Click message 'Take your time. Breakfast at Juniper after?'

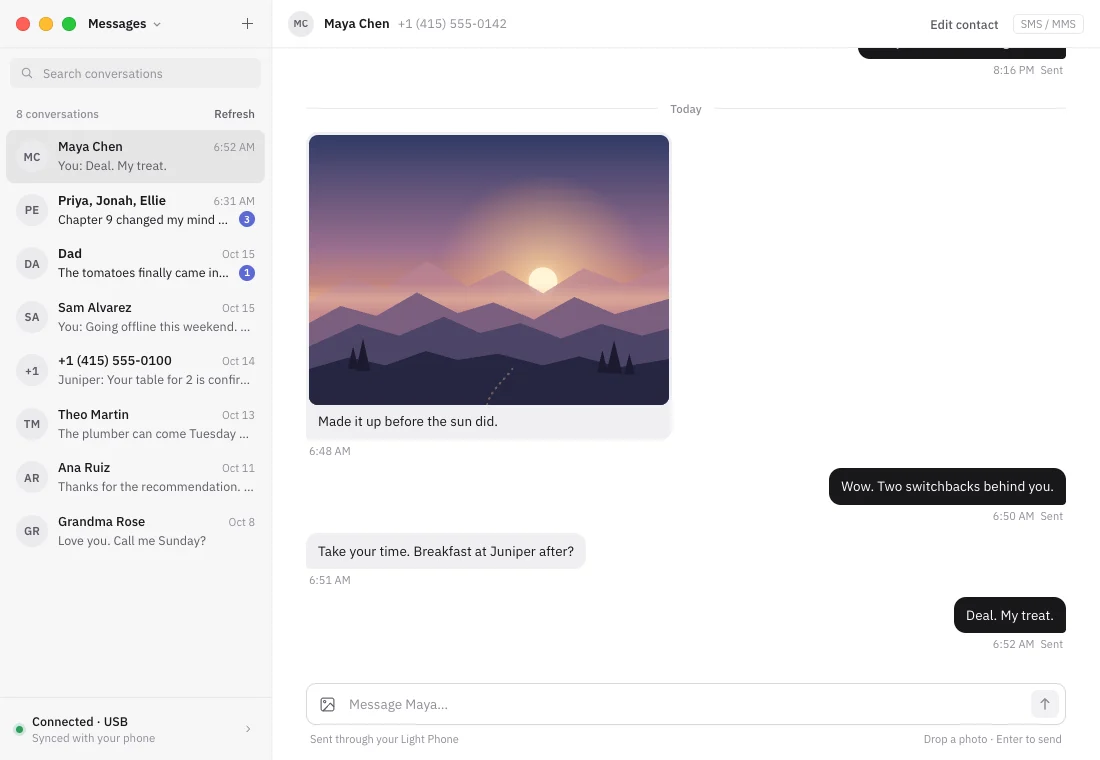coord(445,552)
